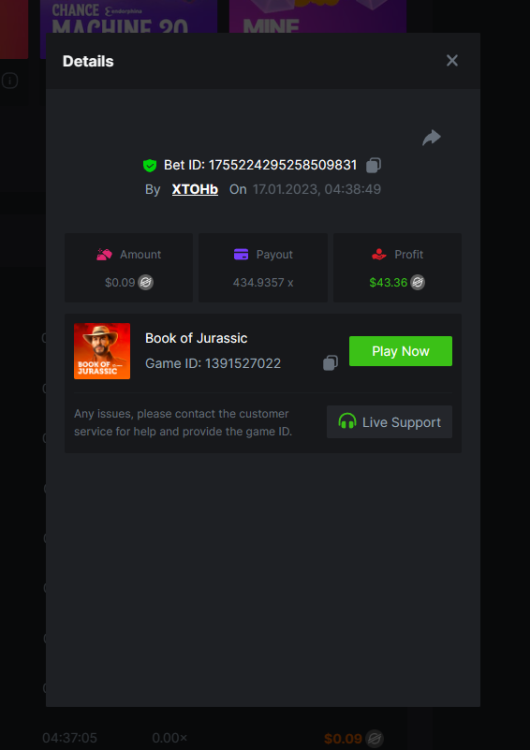The image size is (530, 750).
Task: Click the info circle icon at left edge
Action: coord(10,80)
